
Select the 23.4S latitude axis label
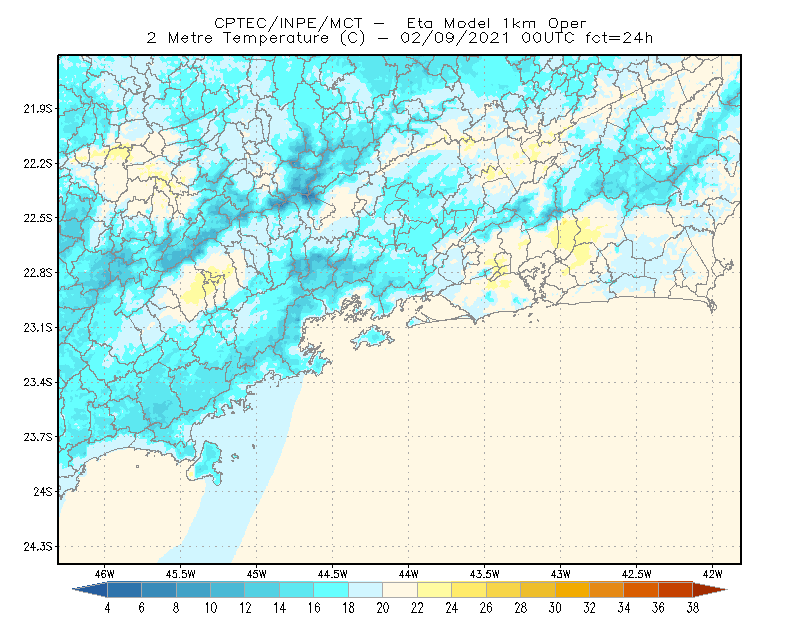[x=38, y=382]
